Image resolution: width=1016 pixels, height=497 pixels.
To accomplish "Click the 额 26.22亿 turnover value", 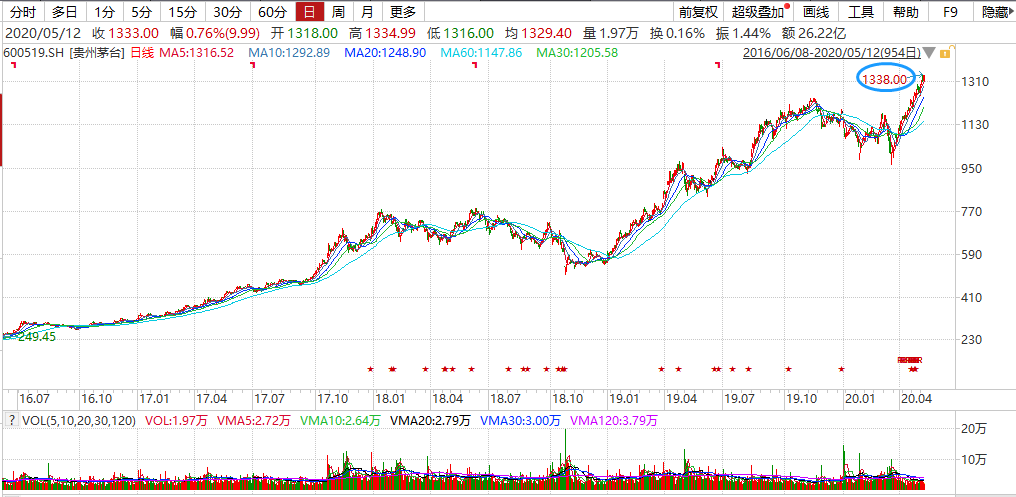I will tap(813, 33).
